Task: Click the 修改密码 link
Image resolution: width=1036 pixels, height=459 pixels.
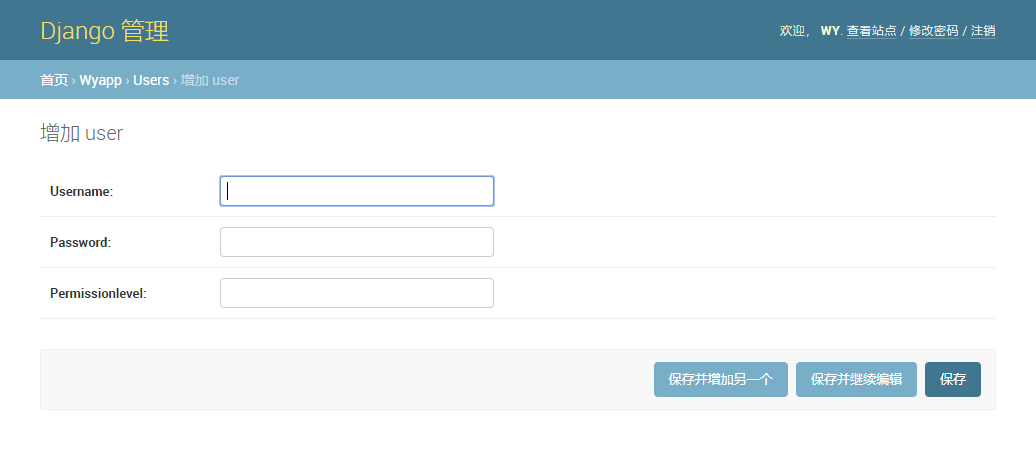Action: [933, 31]
